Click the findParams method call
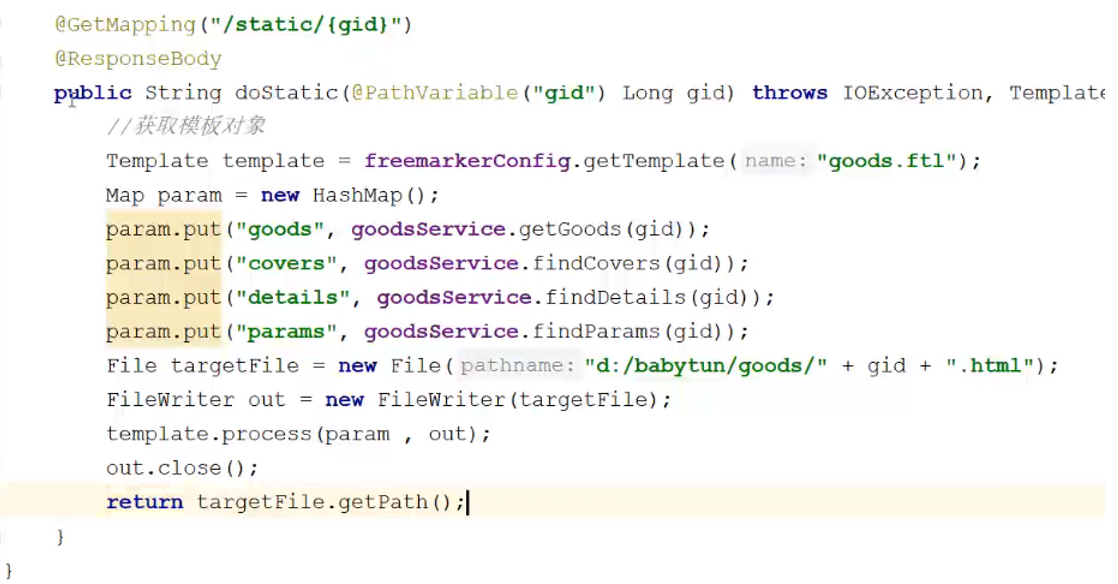Image resolution: width=1118 pixels, height=584 pixels. pos(595,332)
